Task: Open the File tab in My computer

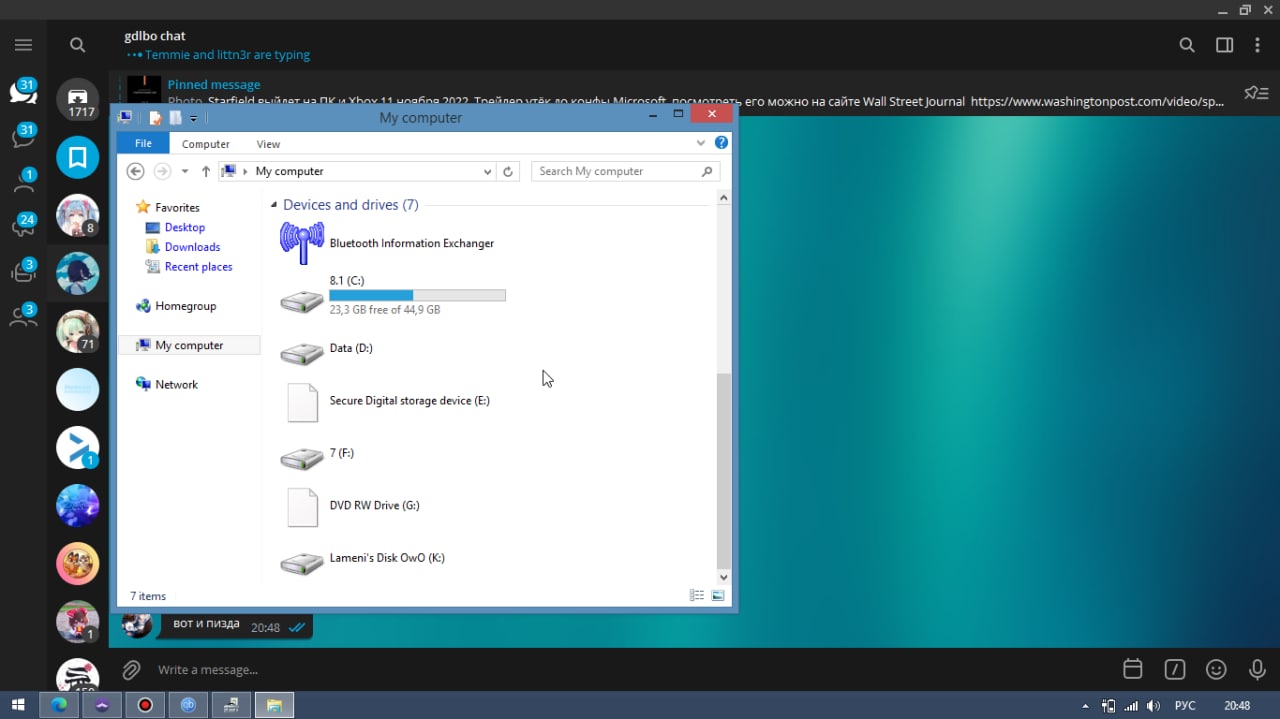Action: point(143,143)
